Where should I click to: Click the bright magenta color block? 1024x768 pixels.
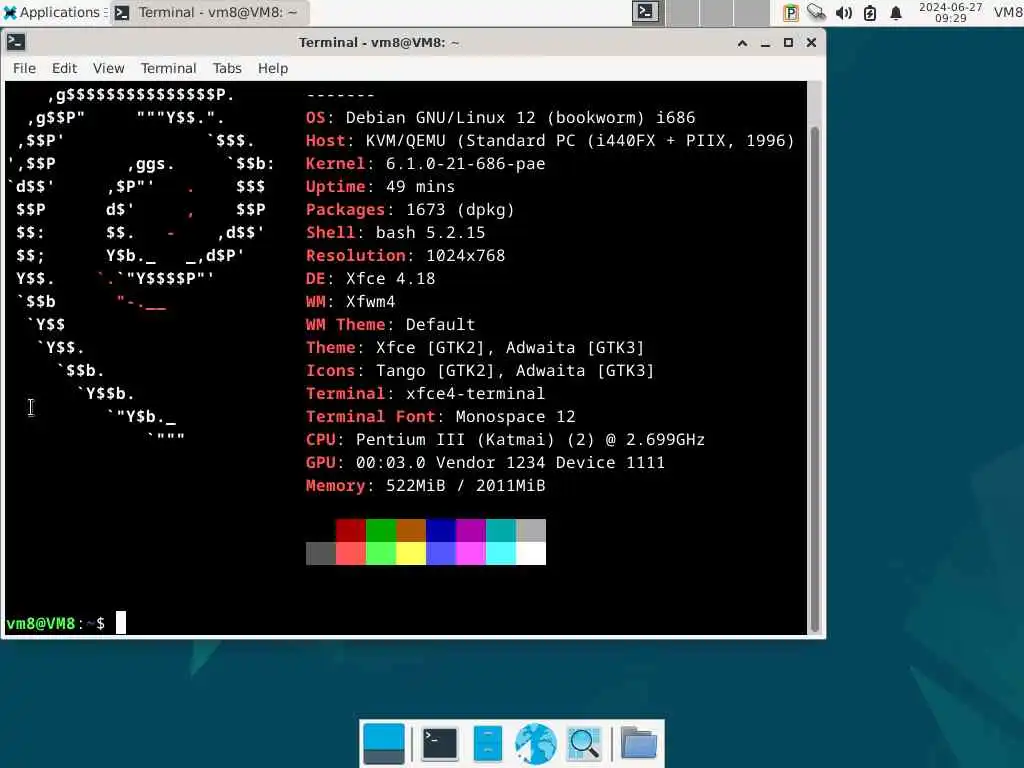point(471,553)
